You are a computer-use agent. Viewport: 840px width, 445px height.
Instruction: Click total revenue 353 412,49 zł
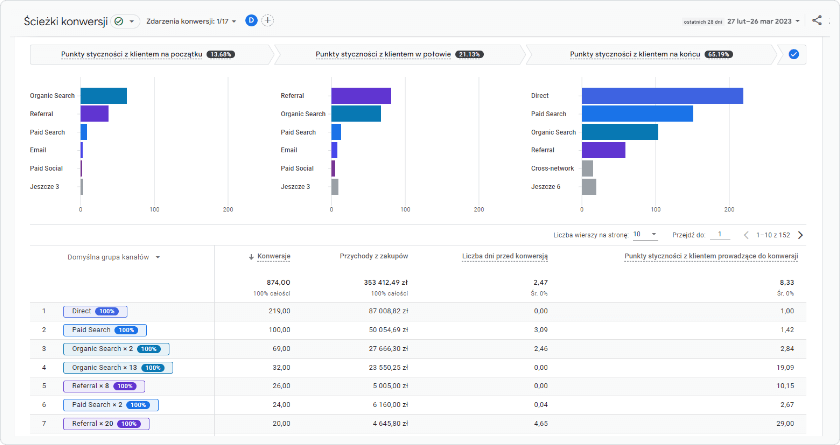(386, 282)
